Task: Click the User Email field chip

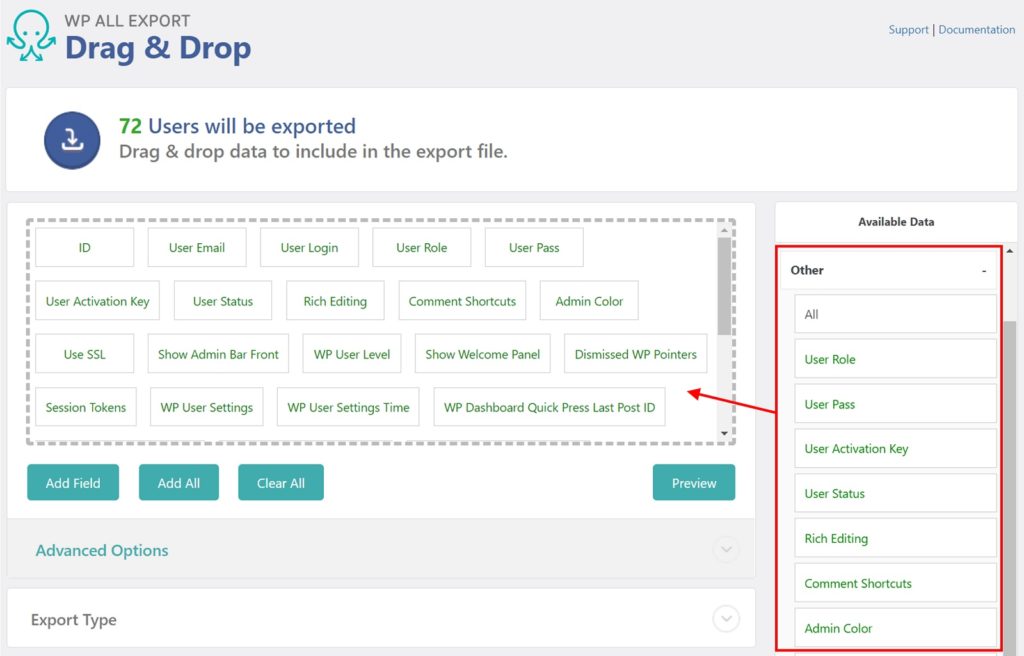Action: (196, 247)
